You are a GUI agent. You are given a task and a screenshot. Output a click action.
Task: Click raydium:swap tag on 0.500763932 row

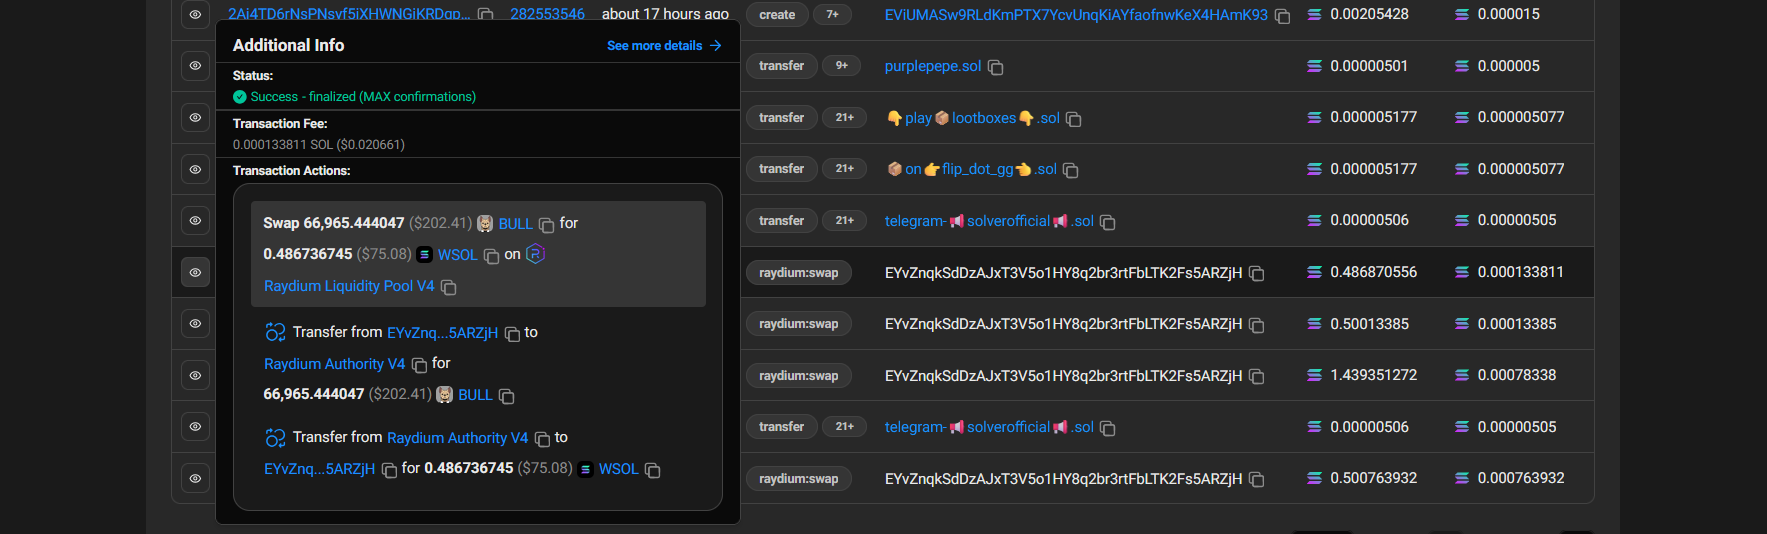(x=798, y=479)
